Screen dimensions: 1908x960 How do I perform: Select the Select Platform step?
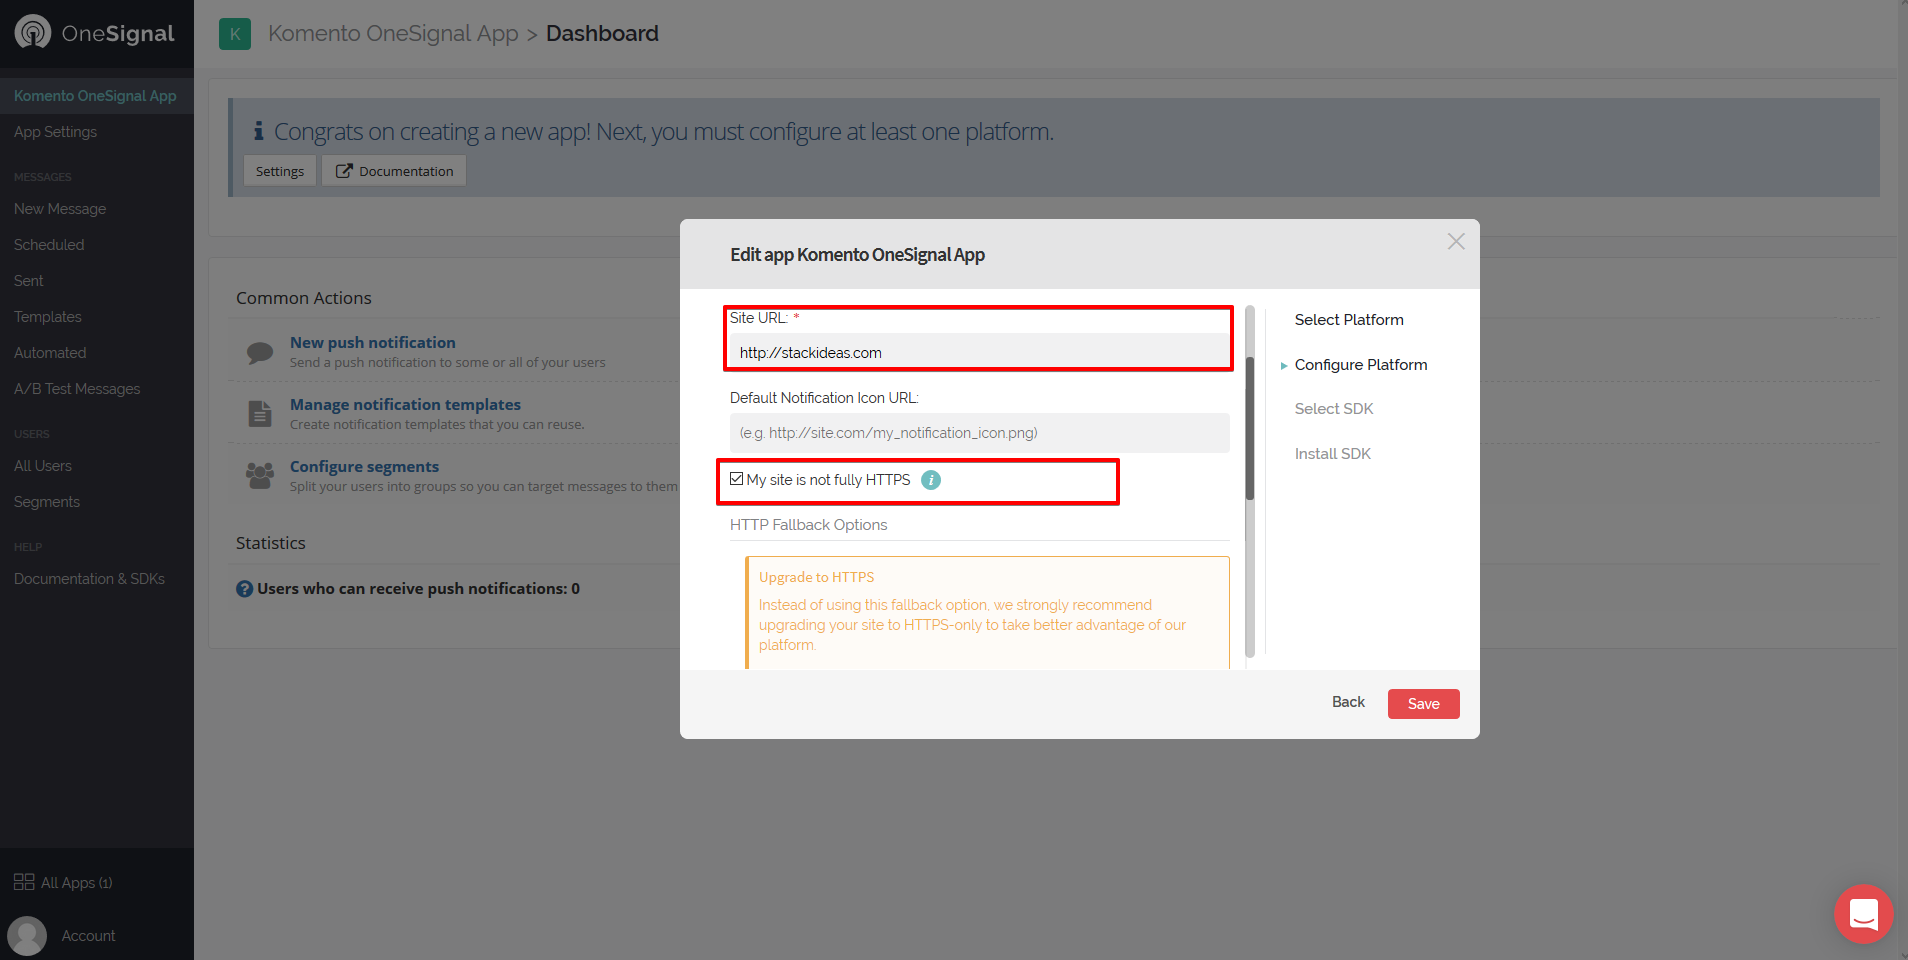pyautogui.click(x=1349, y=320)
